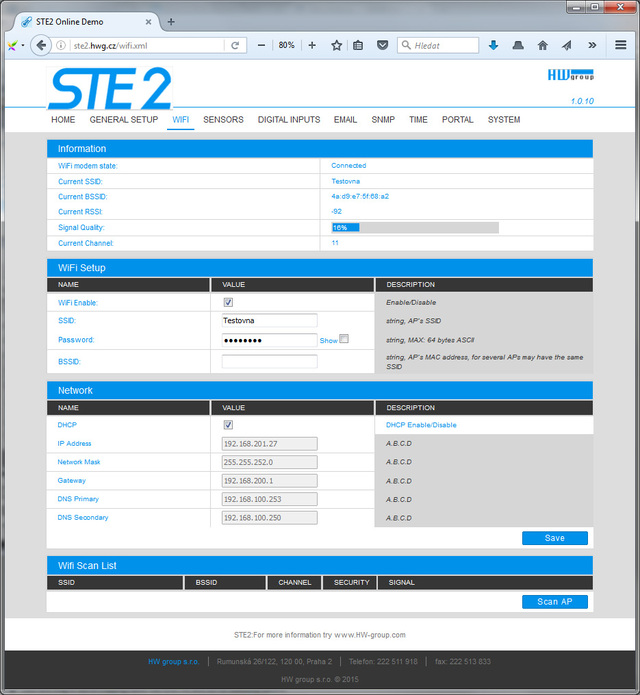
Task: Switch to the SNMP tab
Action: tap(383, 120)
